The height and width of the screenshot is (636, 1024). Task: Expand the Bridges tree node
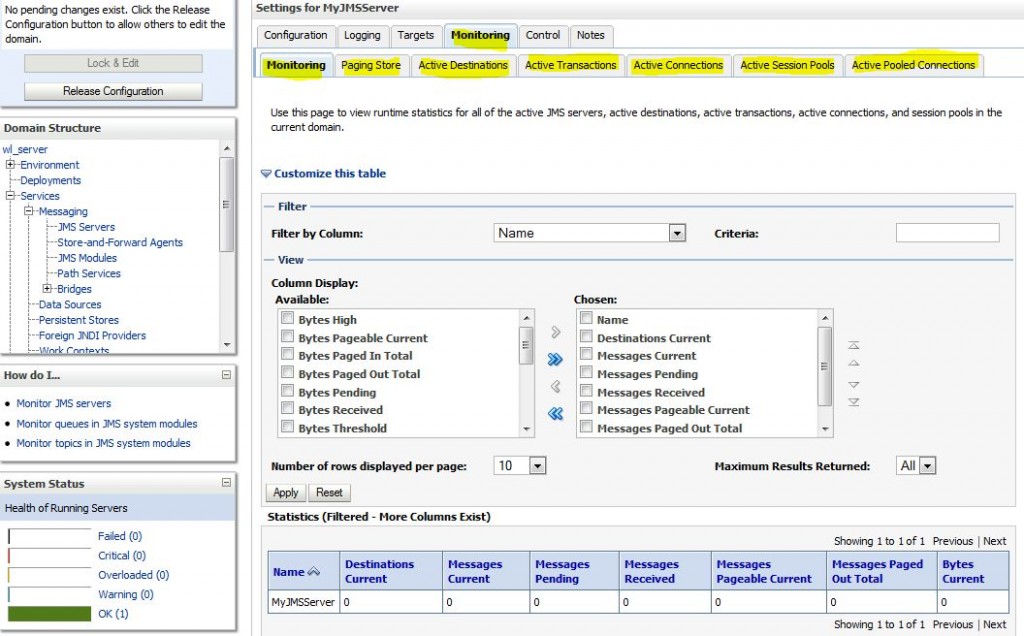[47, 288]
